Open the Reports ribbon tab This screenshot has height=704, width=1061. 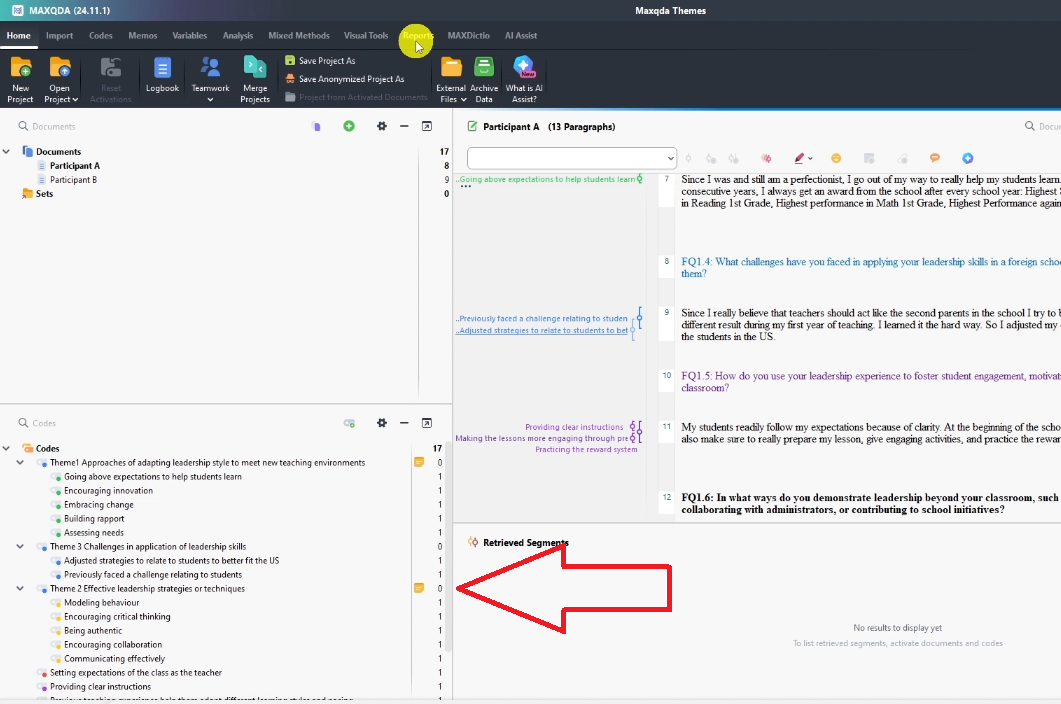(x=417, y=36)
